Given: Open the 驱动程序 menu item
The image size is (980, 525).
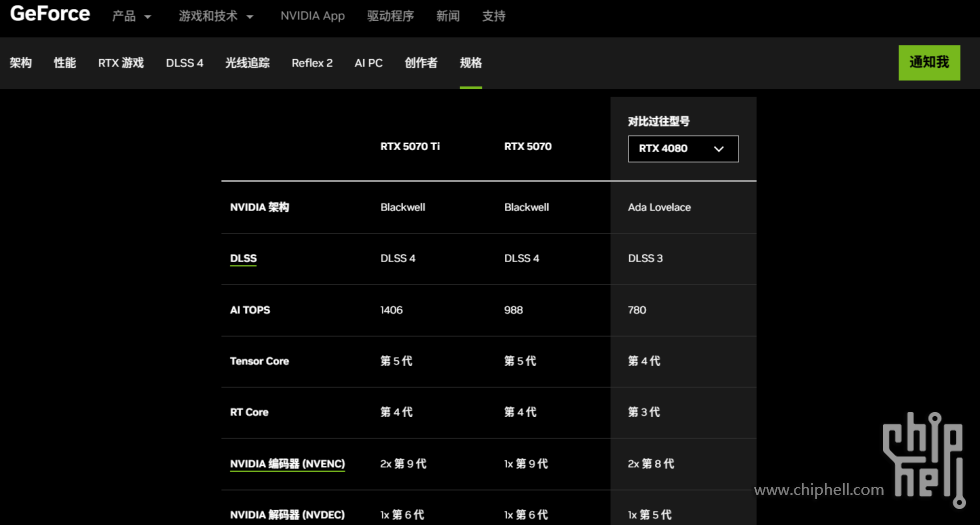Looking at the screenshot, I should [x=391, y=16].
